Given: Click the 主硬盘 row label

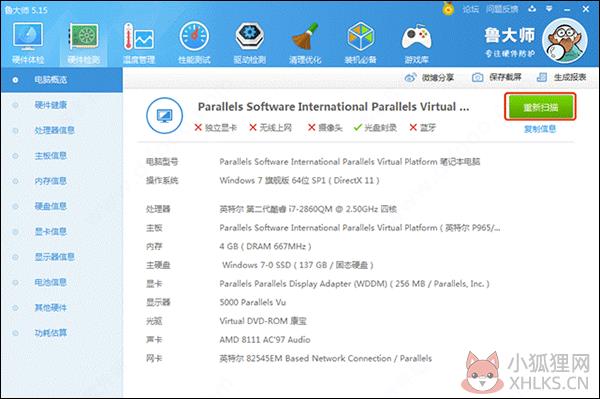Looking at the screenshot, I should [x=158, y=265].
